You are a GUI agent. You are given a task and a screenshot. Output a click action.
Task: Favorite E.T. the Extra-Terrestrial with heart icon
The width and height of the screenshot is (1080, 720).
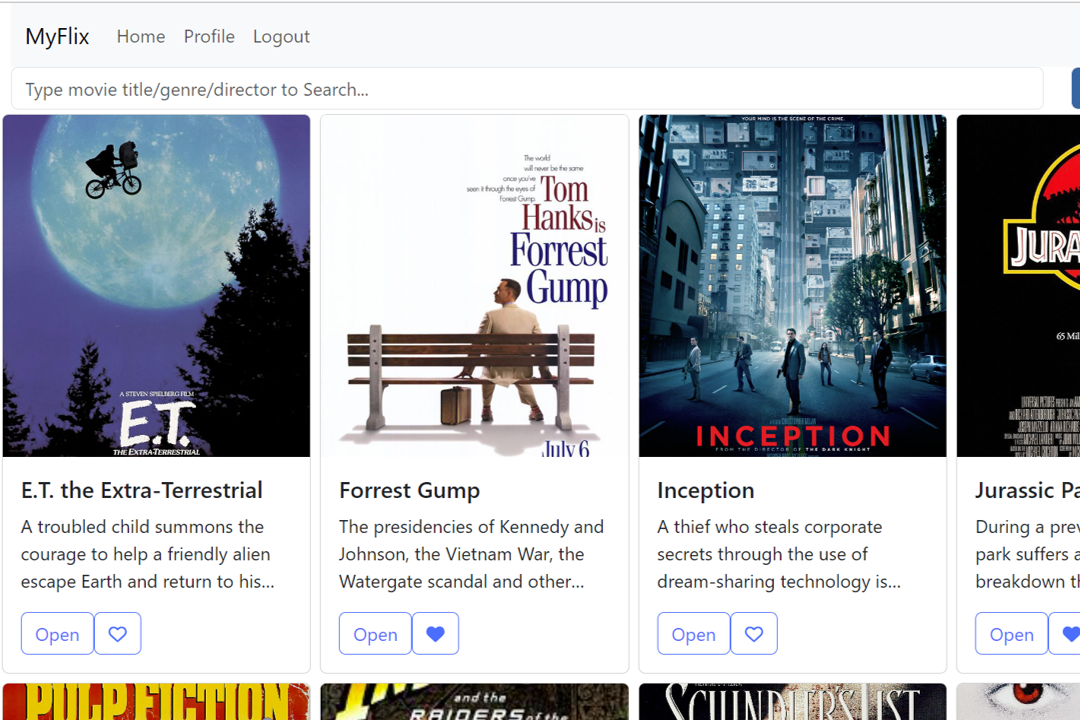click(117, 633)
